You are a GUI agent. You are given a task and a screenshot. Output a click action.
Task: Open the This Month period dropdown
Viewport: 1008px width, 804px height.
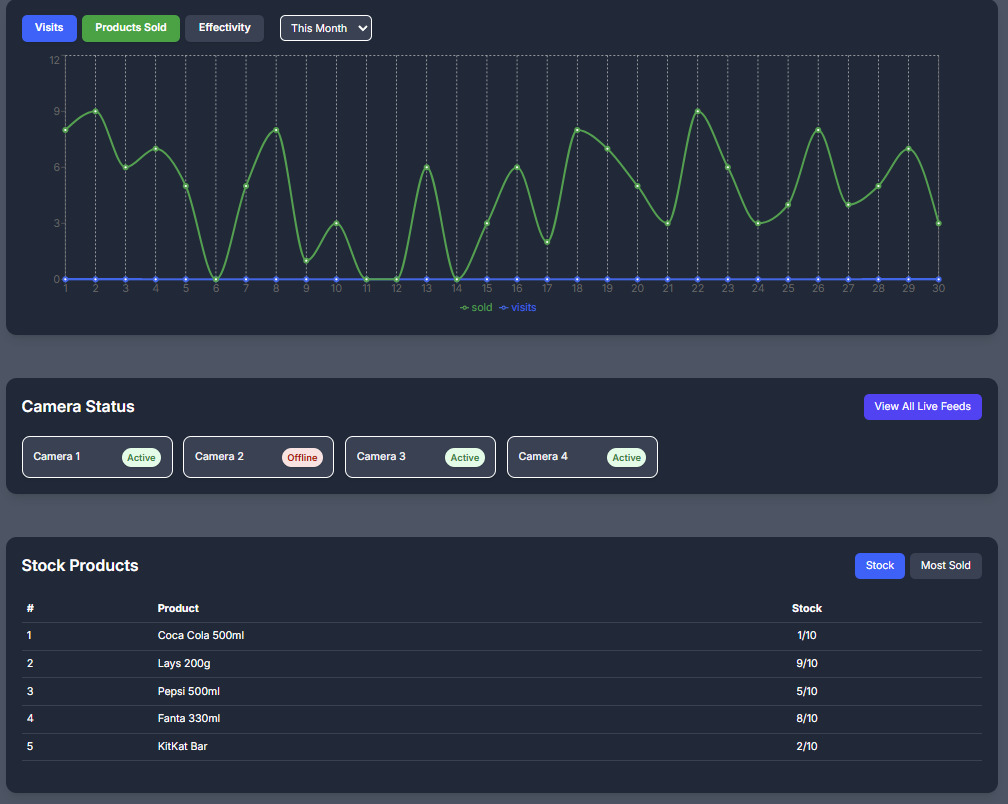(325, 28)
